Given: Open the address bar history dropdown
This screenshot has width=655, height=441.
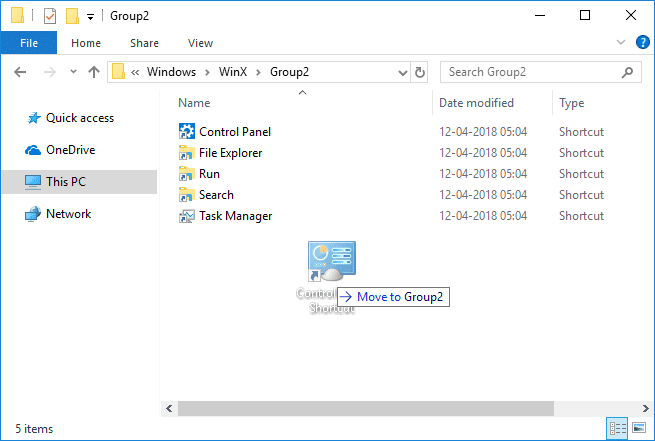Looking at the screenshot, I should point(402,72).
